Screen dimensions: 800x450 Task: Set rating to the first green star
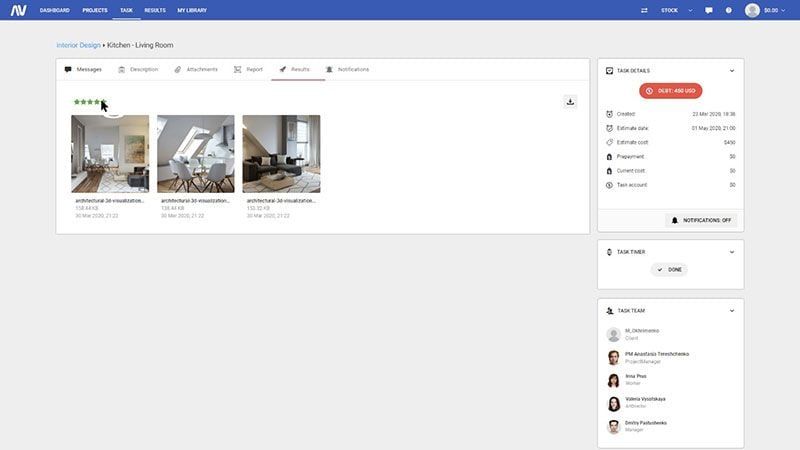[x=77, y=102]
